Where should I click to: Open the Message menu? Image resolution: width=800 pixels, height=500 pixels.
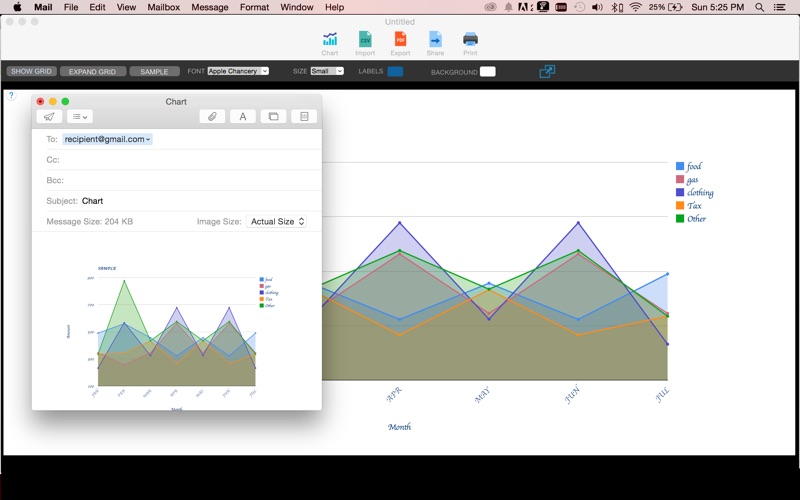(210, 7)
